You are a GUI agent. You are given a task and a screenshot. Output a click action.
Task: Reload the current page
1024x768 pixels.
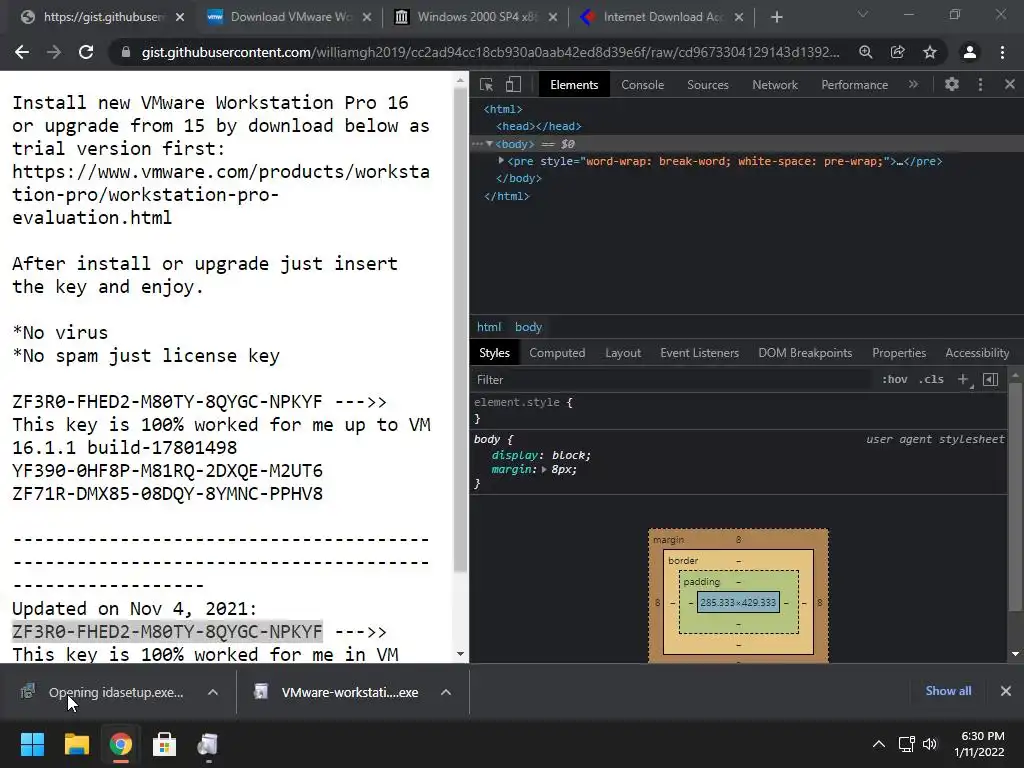pos(86,52)
